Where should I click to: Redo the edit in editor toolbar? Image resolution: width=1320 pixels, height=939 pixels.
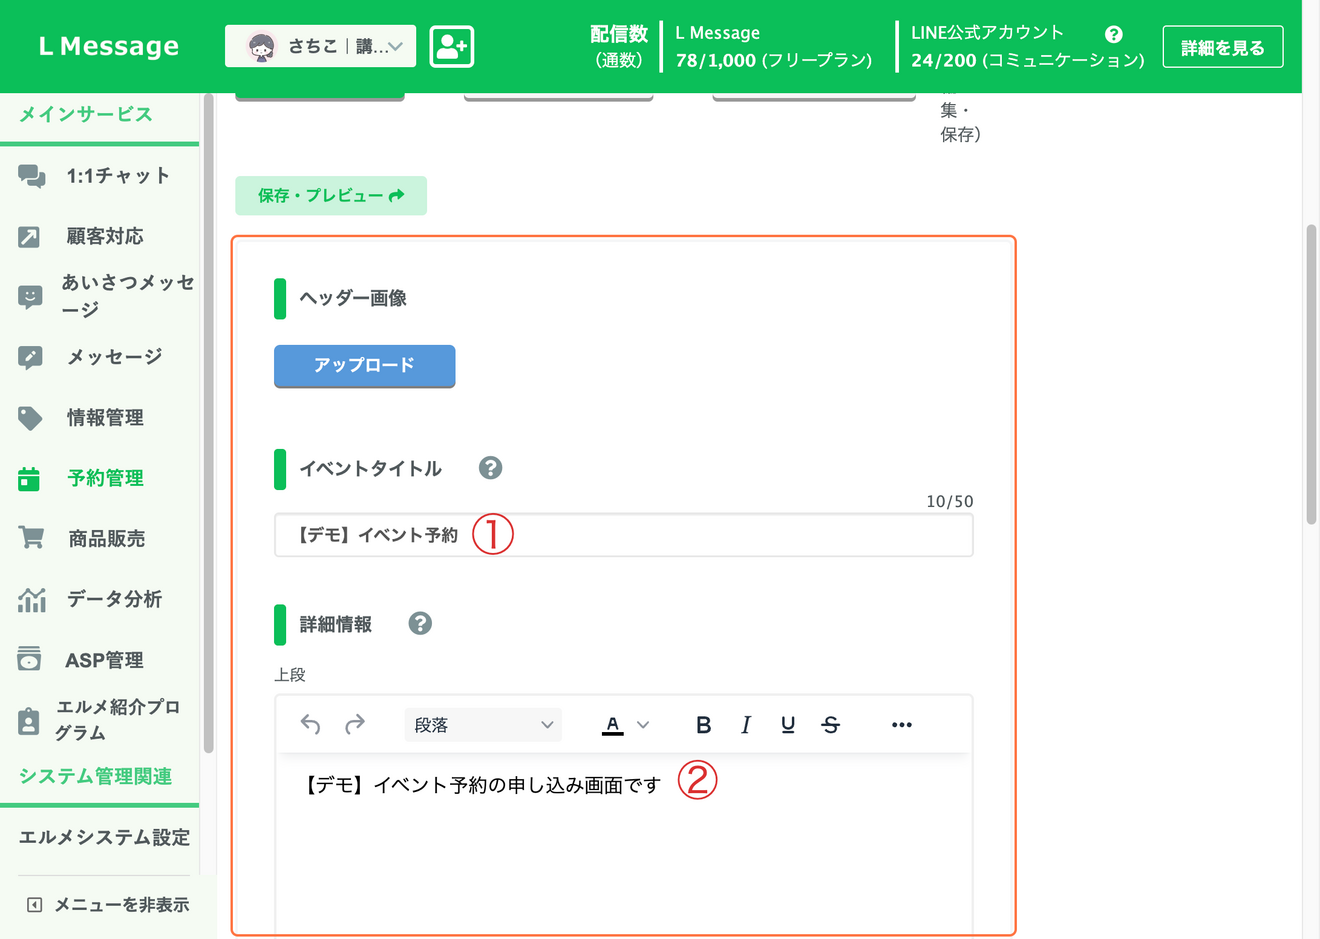click(x=355, y=725)
